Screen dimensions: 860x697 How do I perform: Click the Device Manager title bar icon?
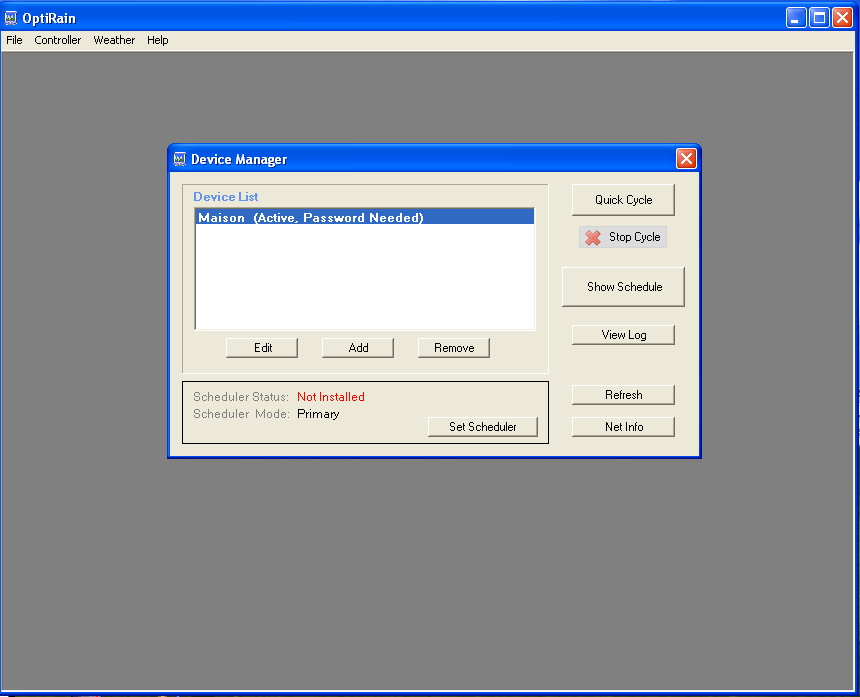pos(179,159)
